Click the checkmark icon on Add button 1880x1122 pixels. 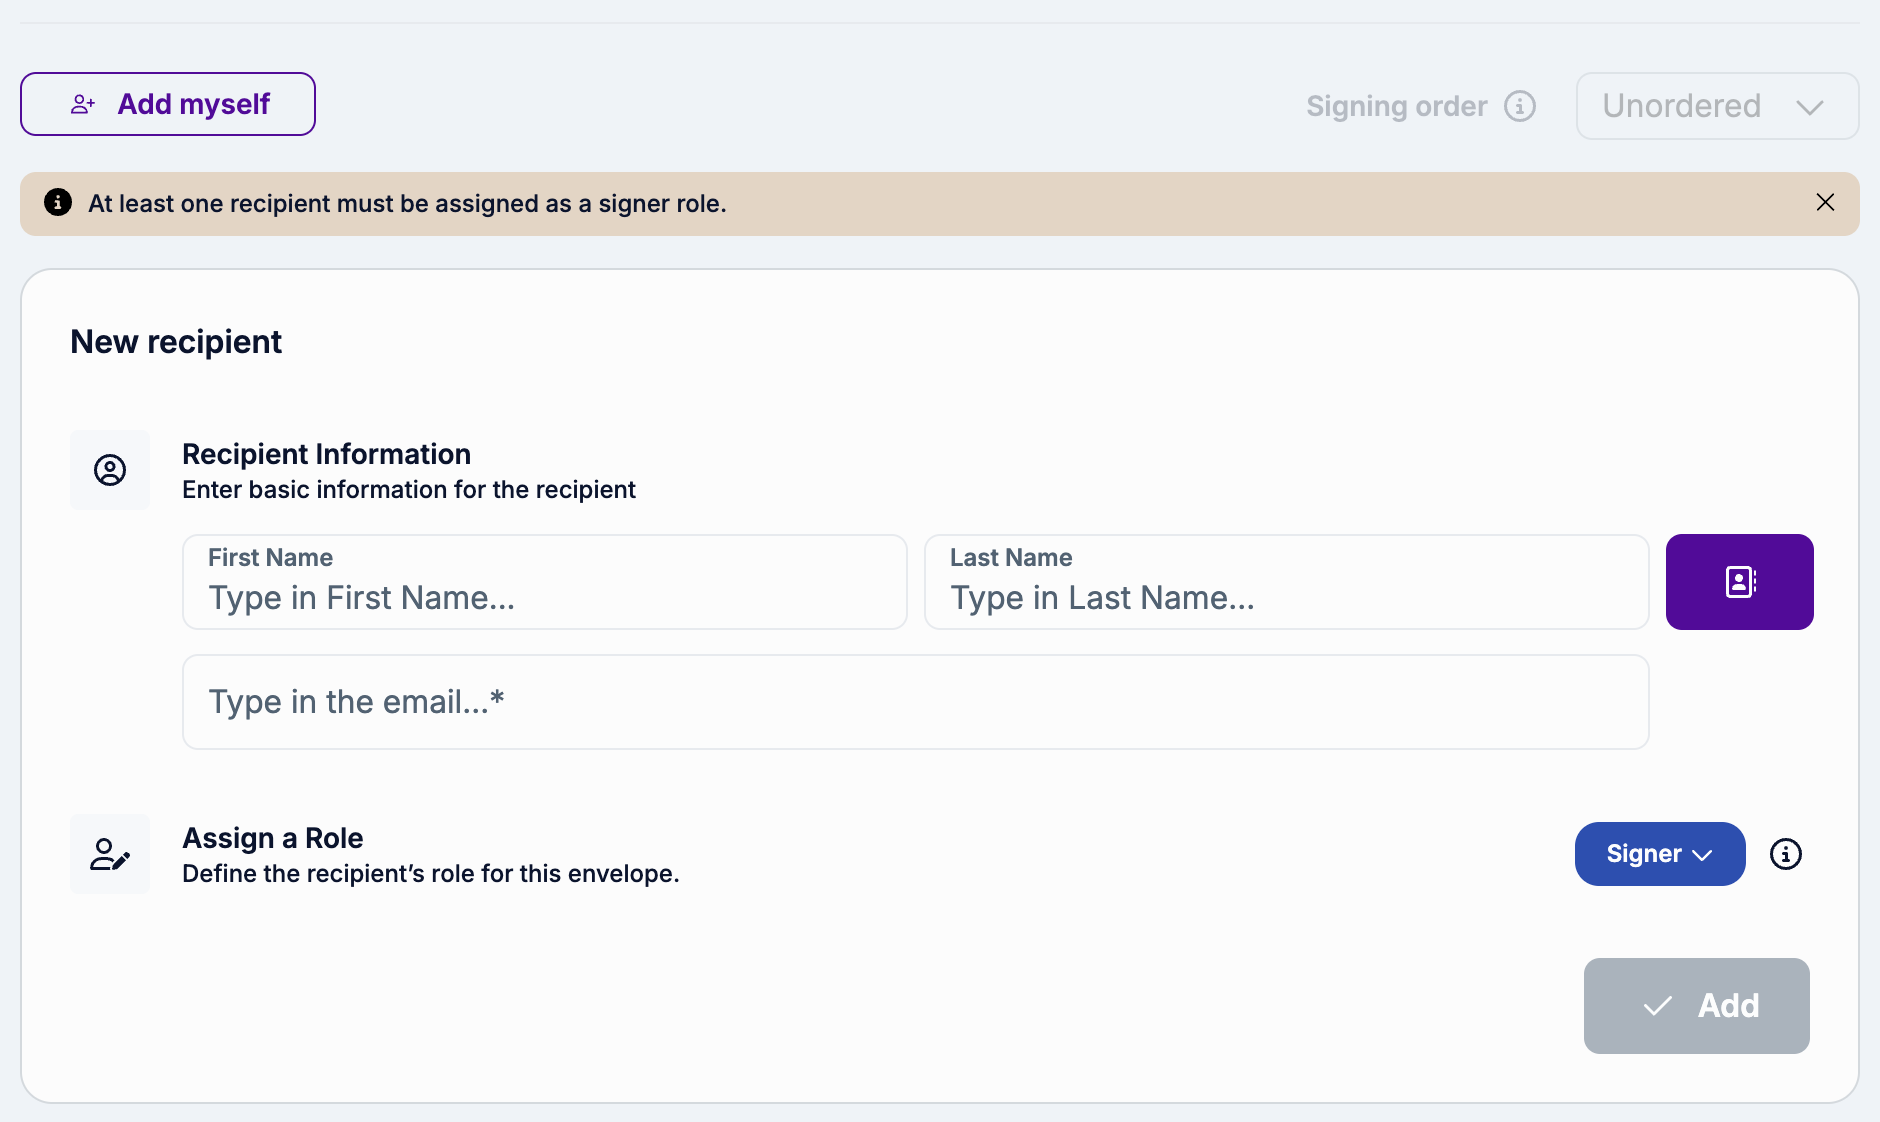[1657, 1006]
